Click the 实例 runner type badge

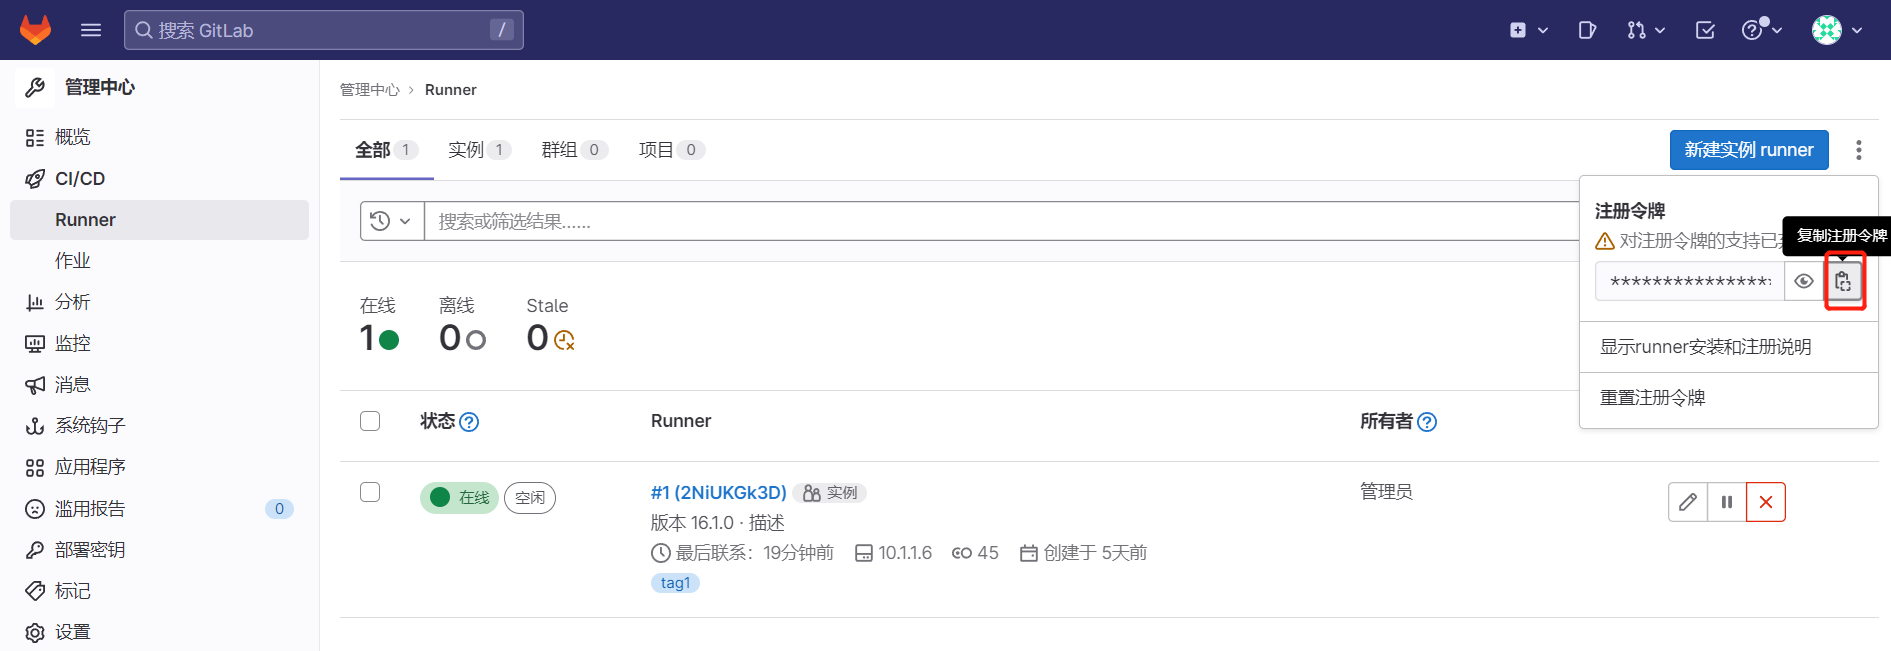(x=830, y=493)
